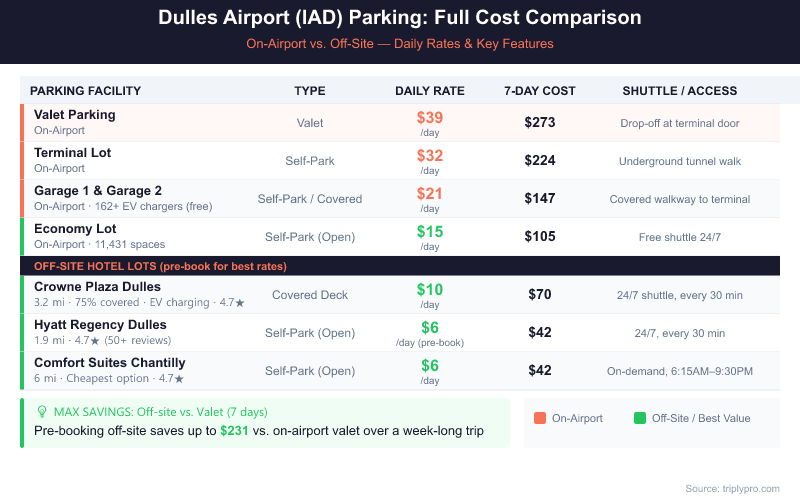800x500 pixels.
Task: Click the PARKING FACILITY column header
Action: coord(85,91)
